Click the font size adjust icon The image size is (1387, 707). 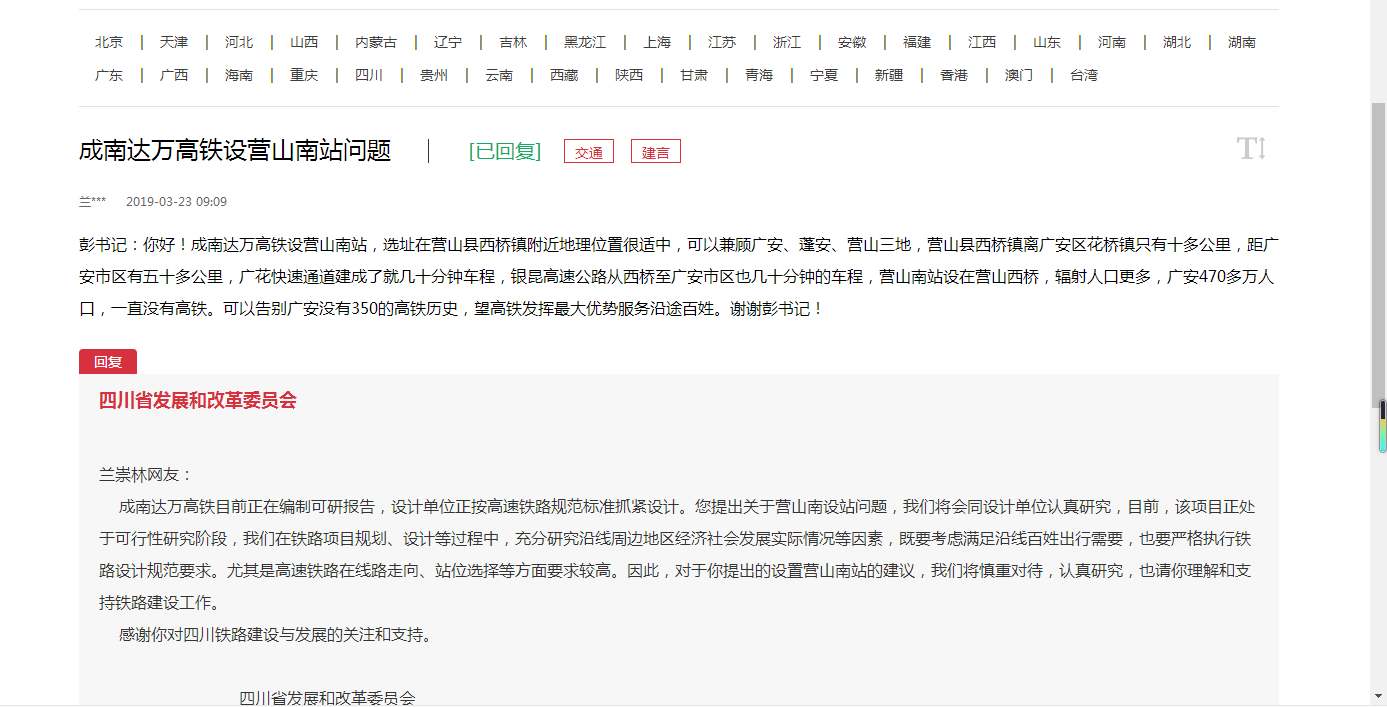click(1251, 149)
